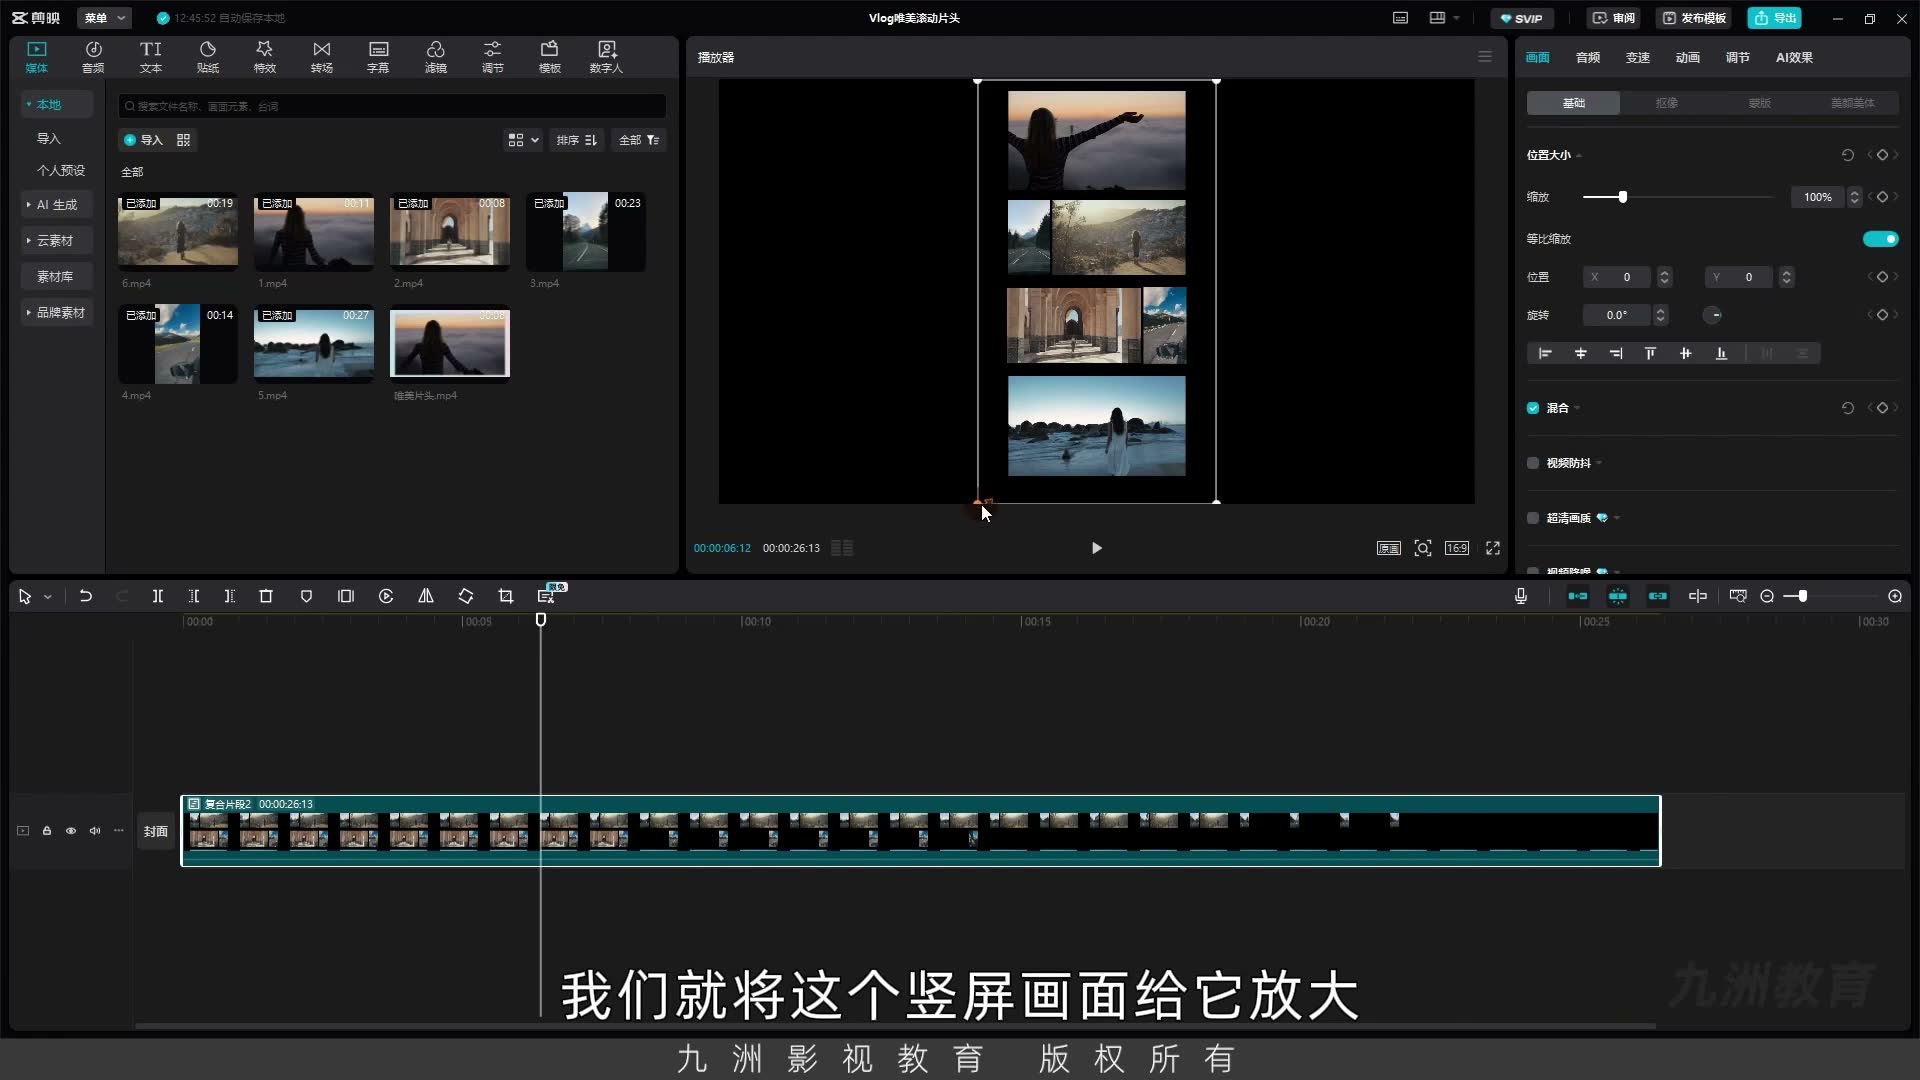
Task: Enable the 视频防抖 checkbox
Action: (x=1533, y=463)
